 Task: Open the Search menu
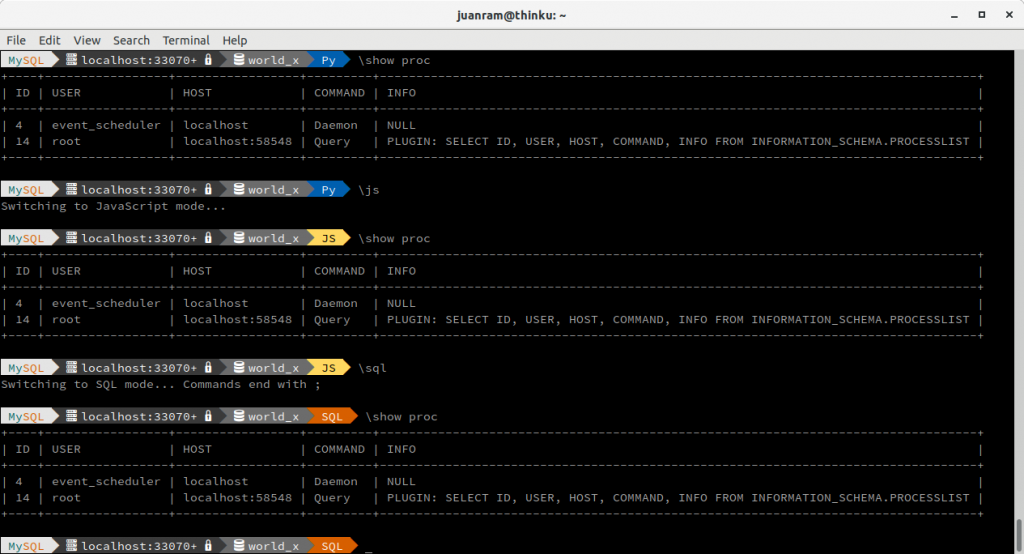131,40
